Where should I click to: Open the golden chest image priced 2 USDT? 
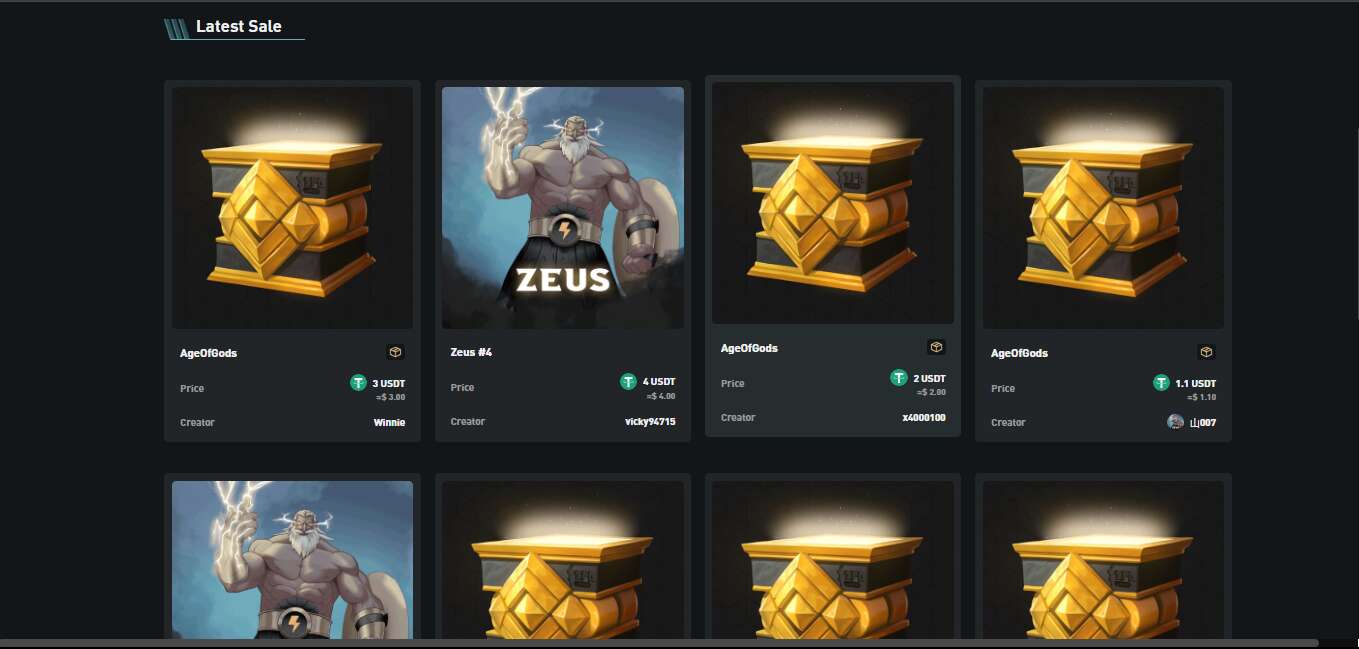pos(833,203)
